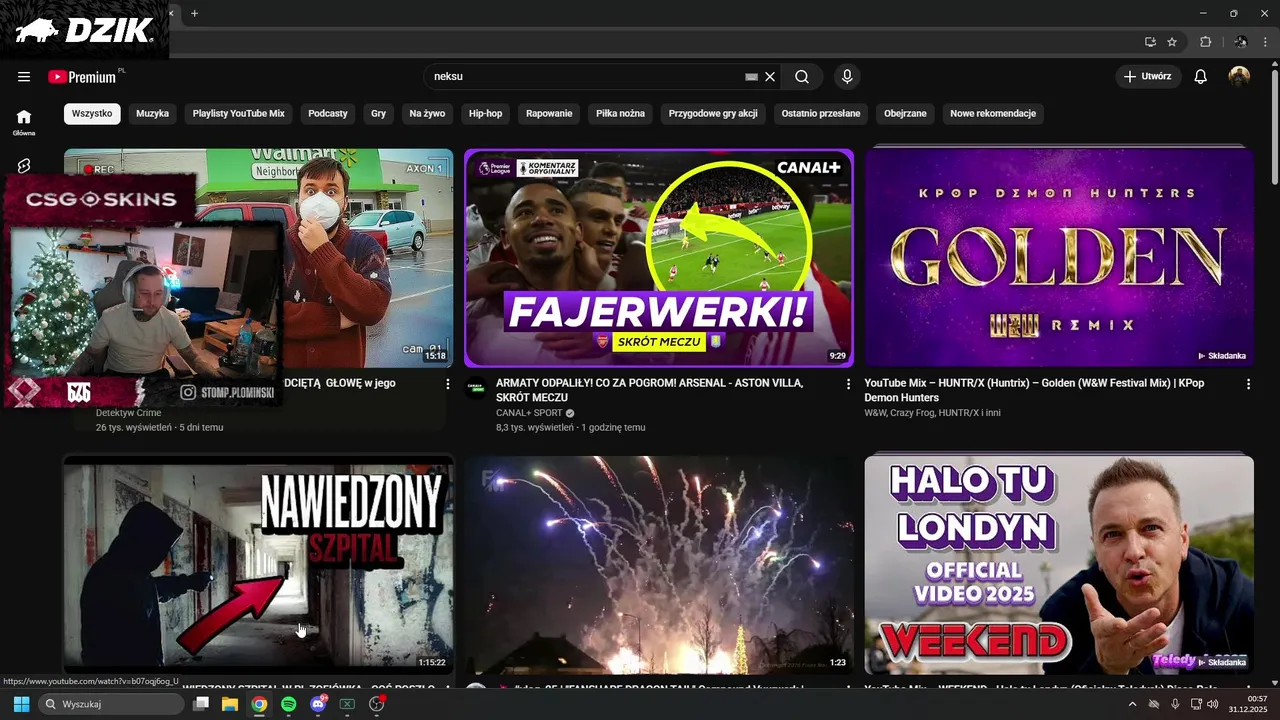The height and width of the screenshot is (720, 1280).
Task: Select the Ostatnio przesłane chip
Action: (x=821, y=113)
